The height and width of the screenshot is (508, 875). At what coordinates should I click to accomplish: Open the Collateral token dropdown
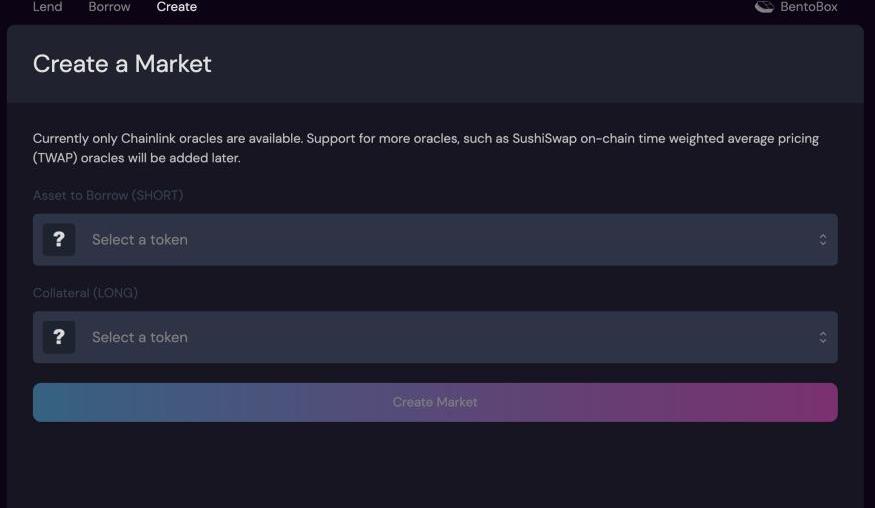(435, 337)
